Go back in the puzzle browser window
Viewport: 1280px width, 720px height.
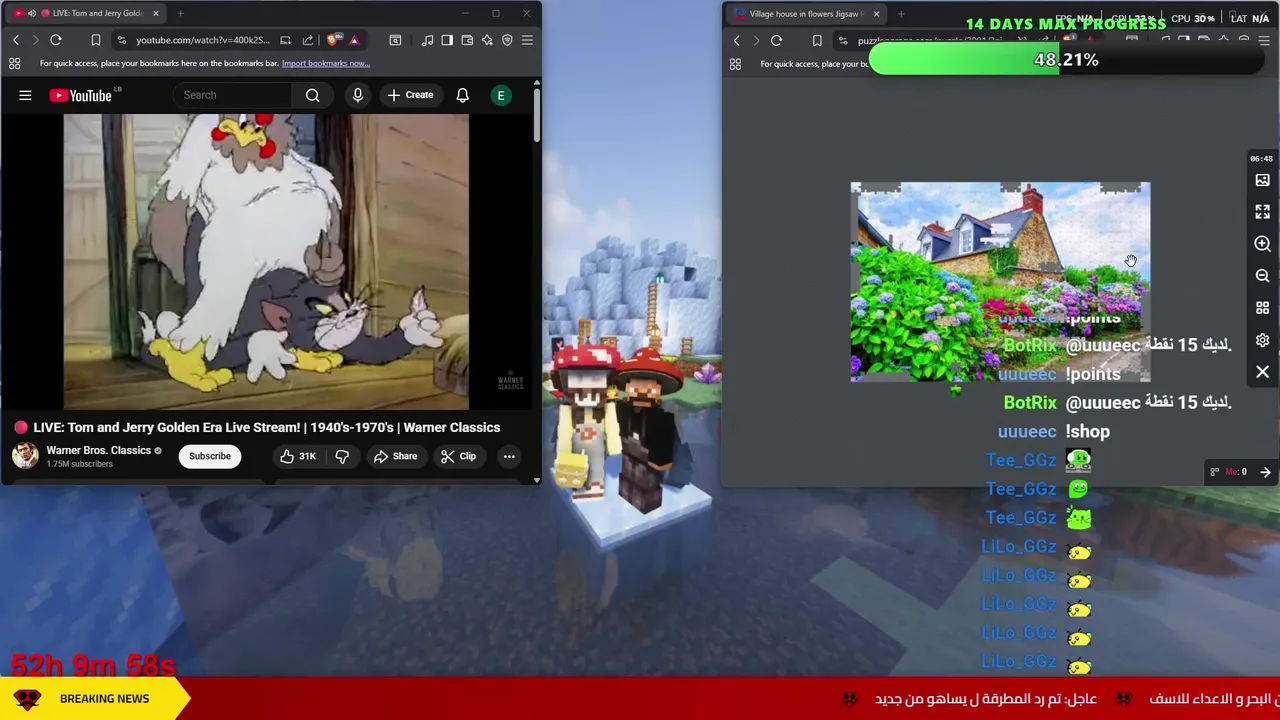pos(736,41)
